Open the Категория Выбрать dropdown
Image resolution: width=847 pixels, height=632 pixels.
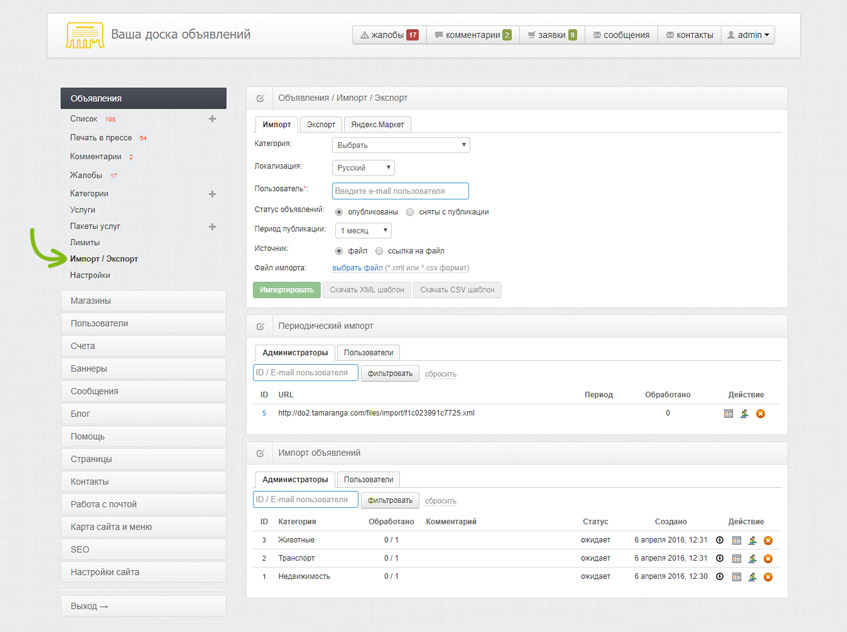point(401,145)
